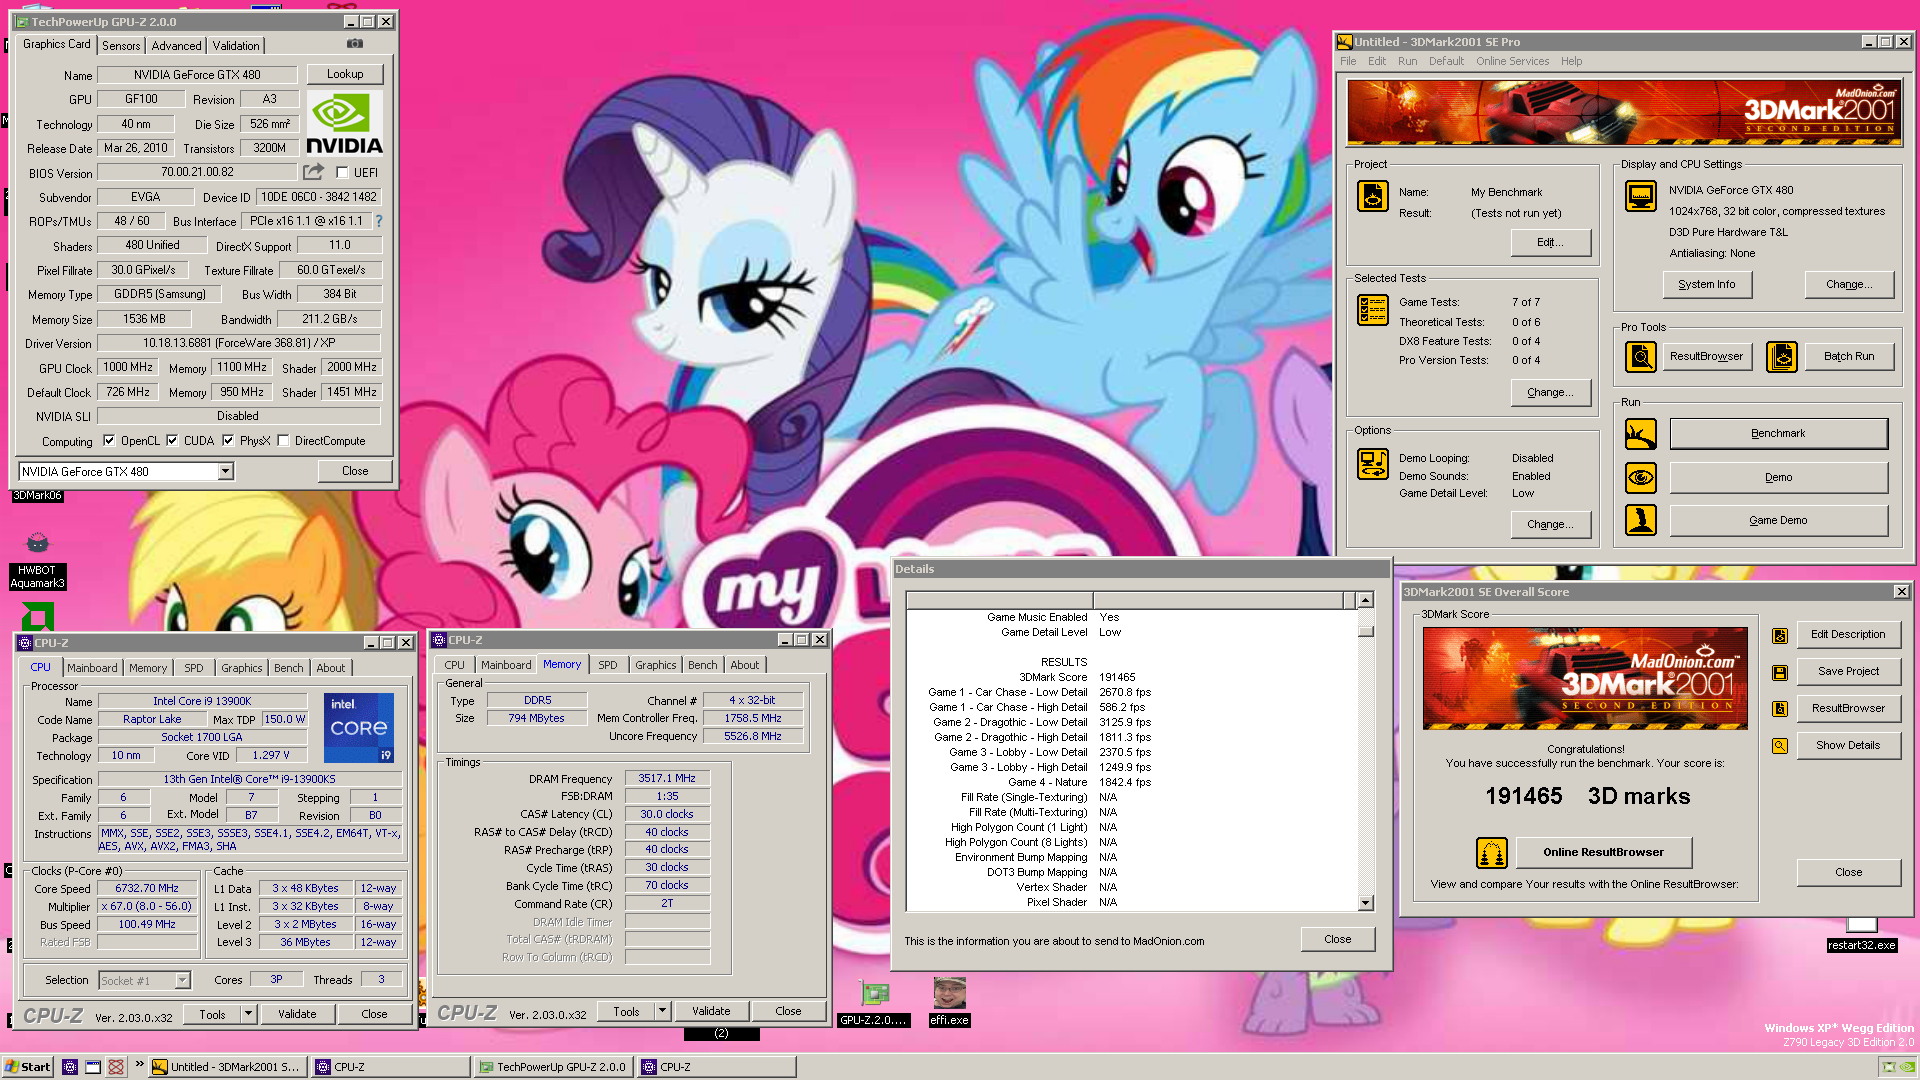This screenshot has width=1920, height=1080.
Task: Click the Details window scroll up arrow
Action: [x=1365, y=600]
